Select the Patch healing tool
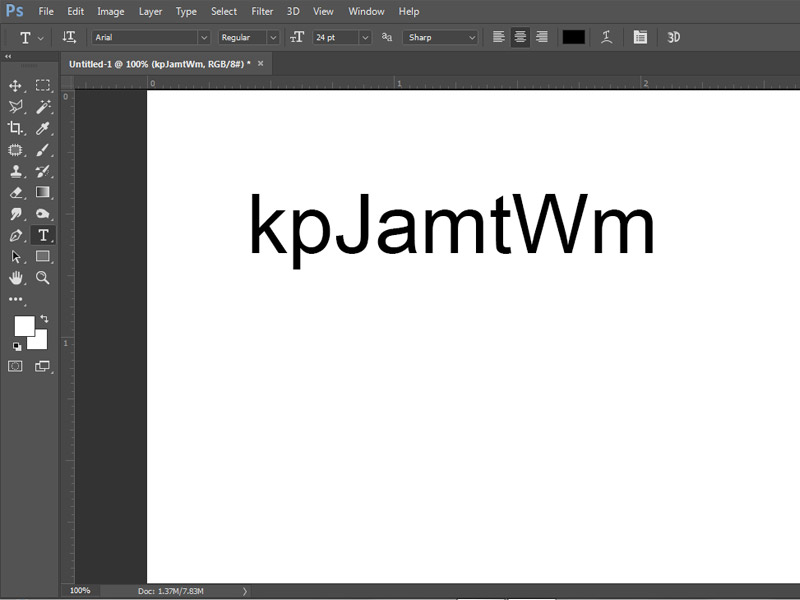The height and width of the screenshot is (600, 800). tap(15, 149)
